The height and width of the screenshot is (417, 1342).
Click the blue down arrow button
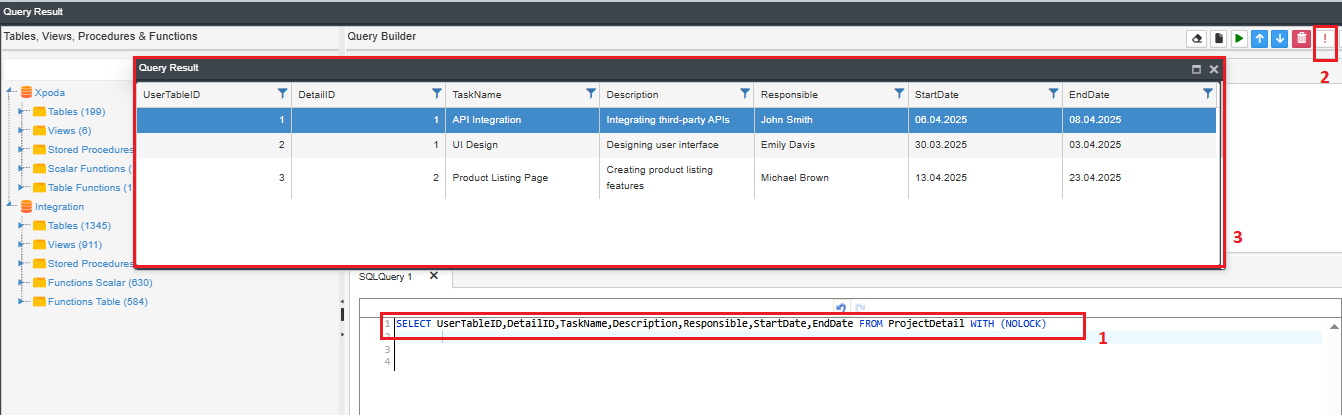pyautogui.click(x=1280, y=38)
